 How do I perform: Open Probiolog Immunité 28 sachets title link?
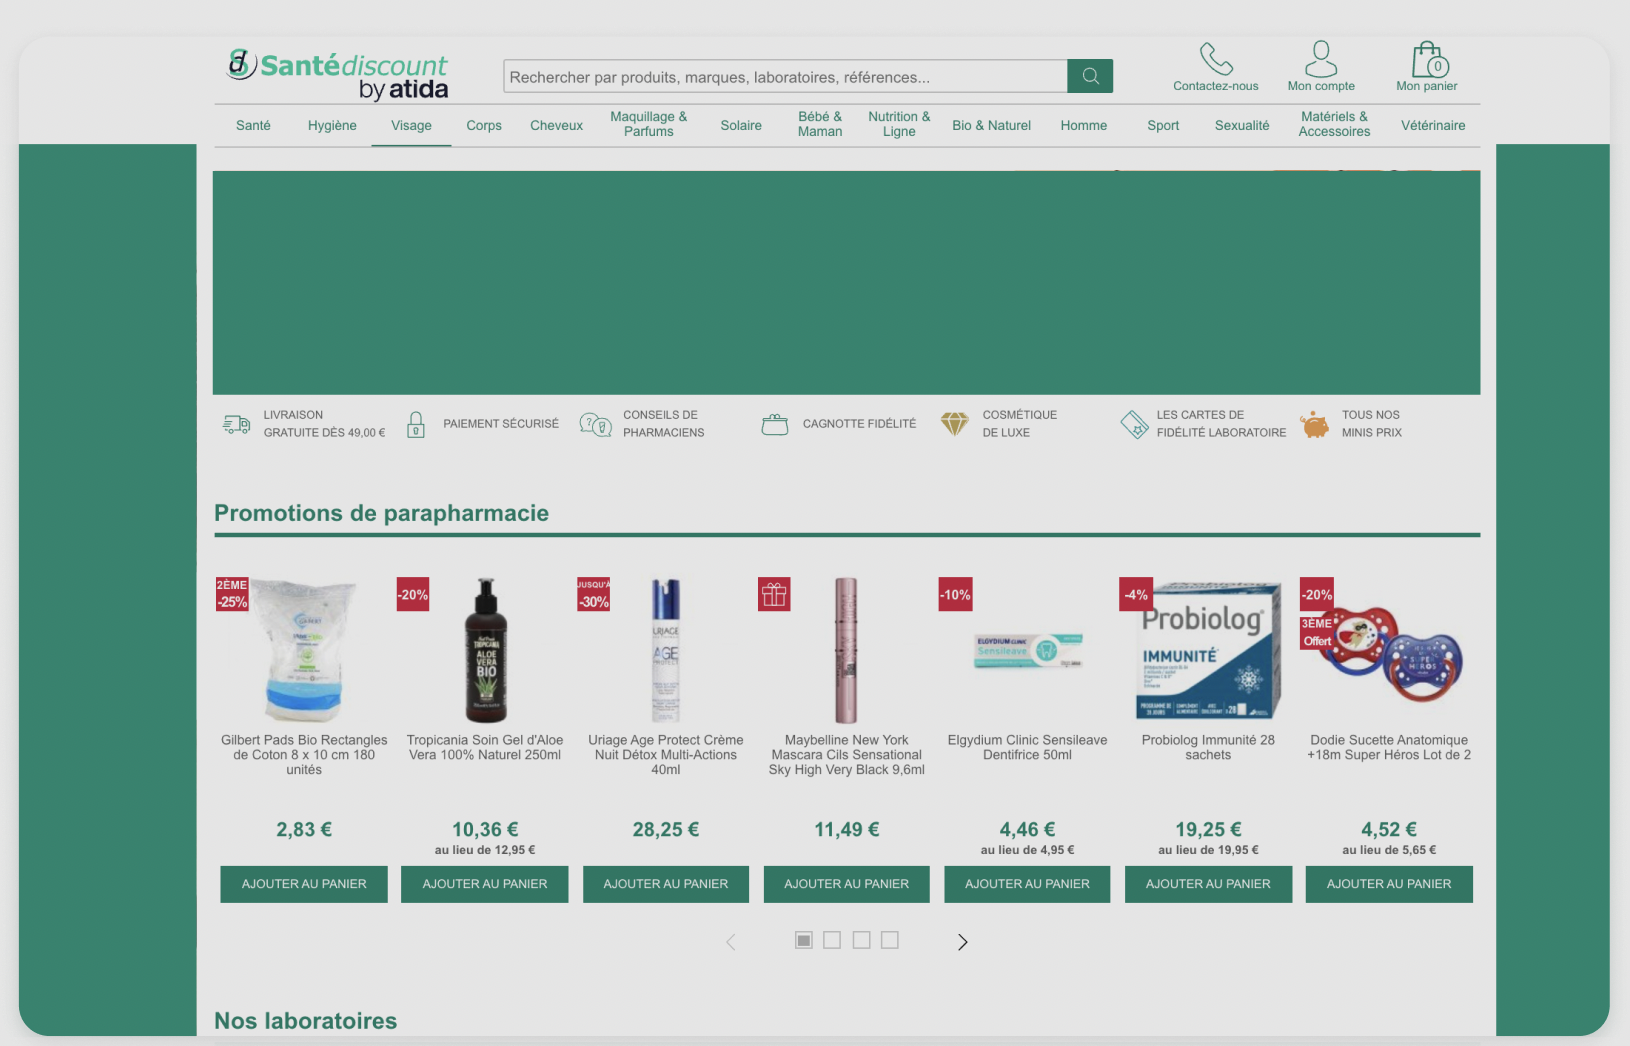point(1208,747)
